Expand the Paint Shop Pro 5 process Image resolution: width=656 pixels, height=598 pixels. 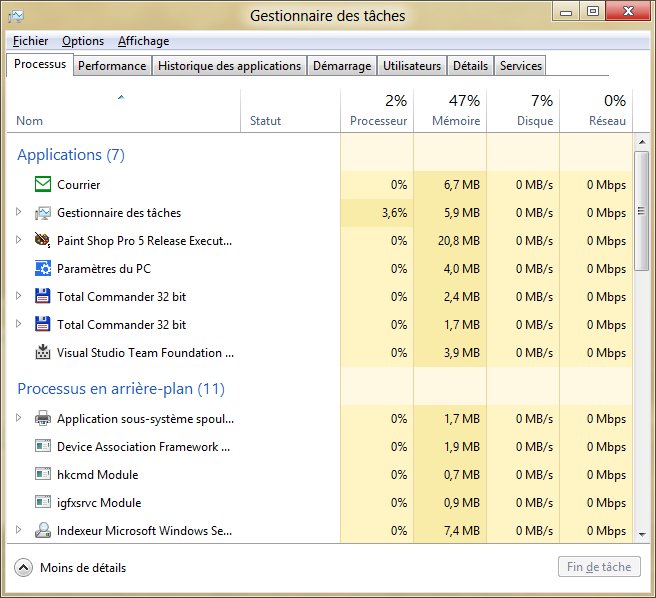tap(19, 241)
